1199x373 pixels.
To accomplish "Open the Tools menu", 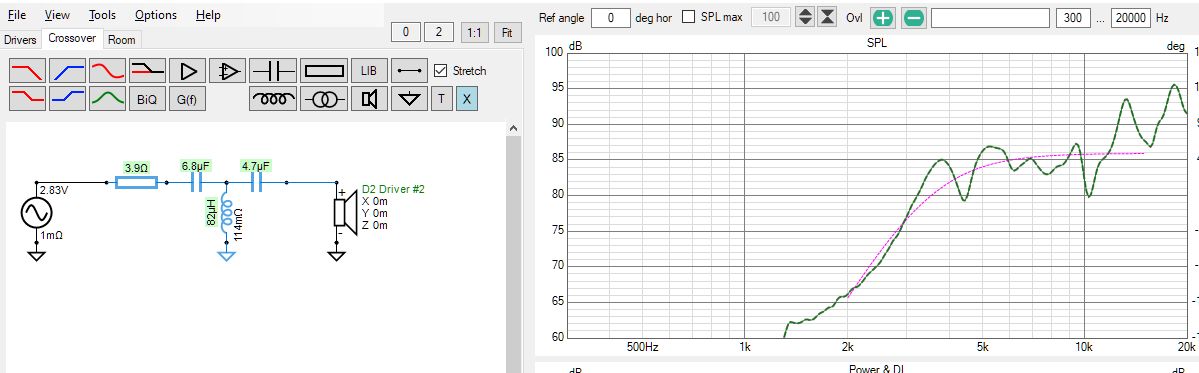I will coord(102,15).
